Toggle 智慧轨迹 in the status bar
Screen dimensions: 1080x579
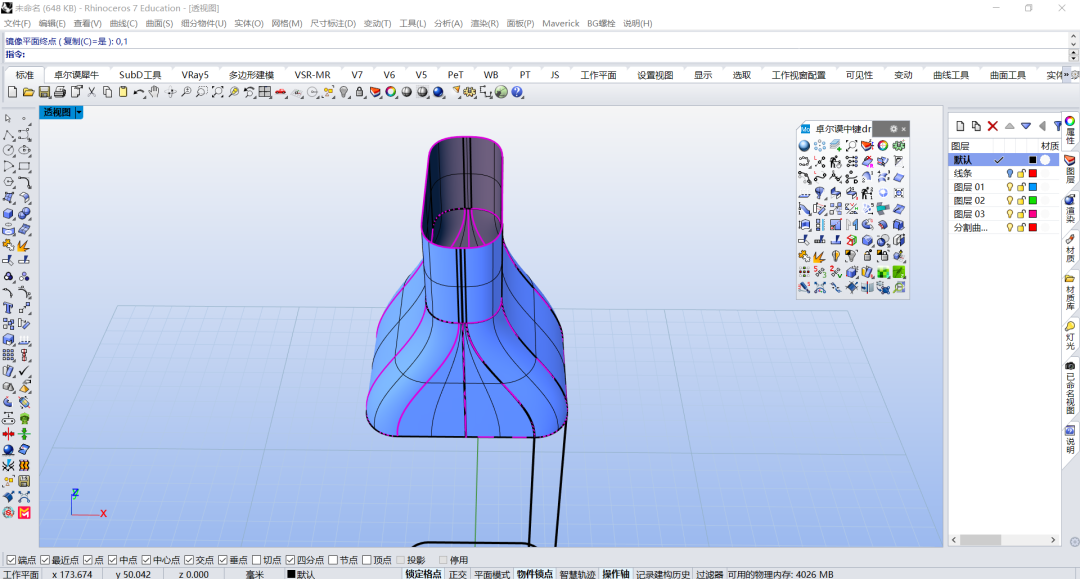[x=577, y=574]
